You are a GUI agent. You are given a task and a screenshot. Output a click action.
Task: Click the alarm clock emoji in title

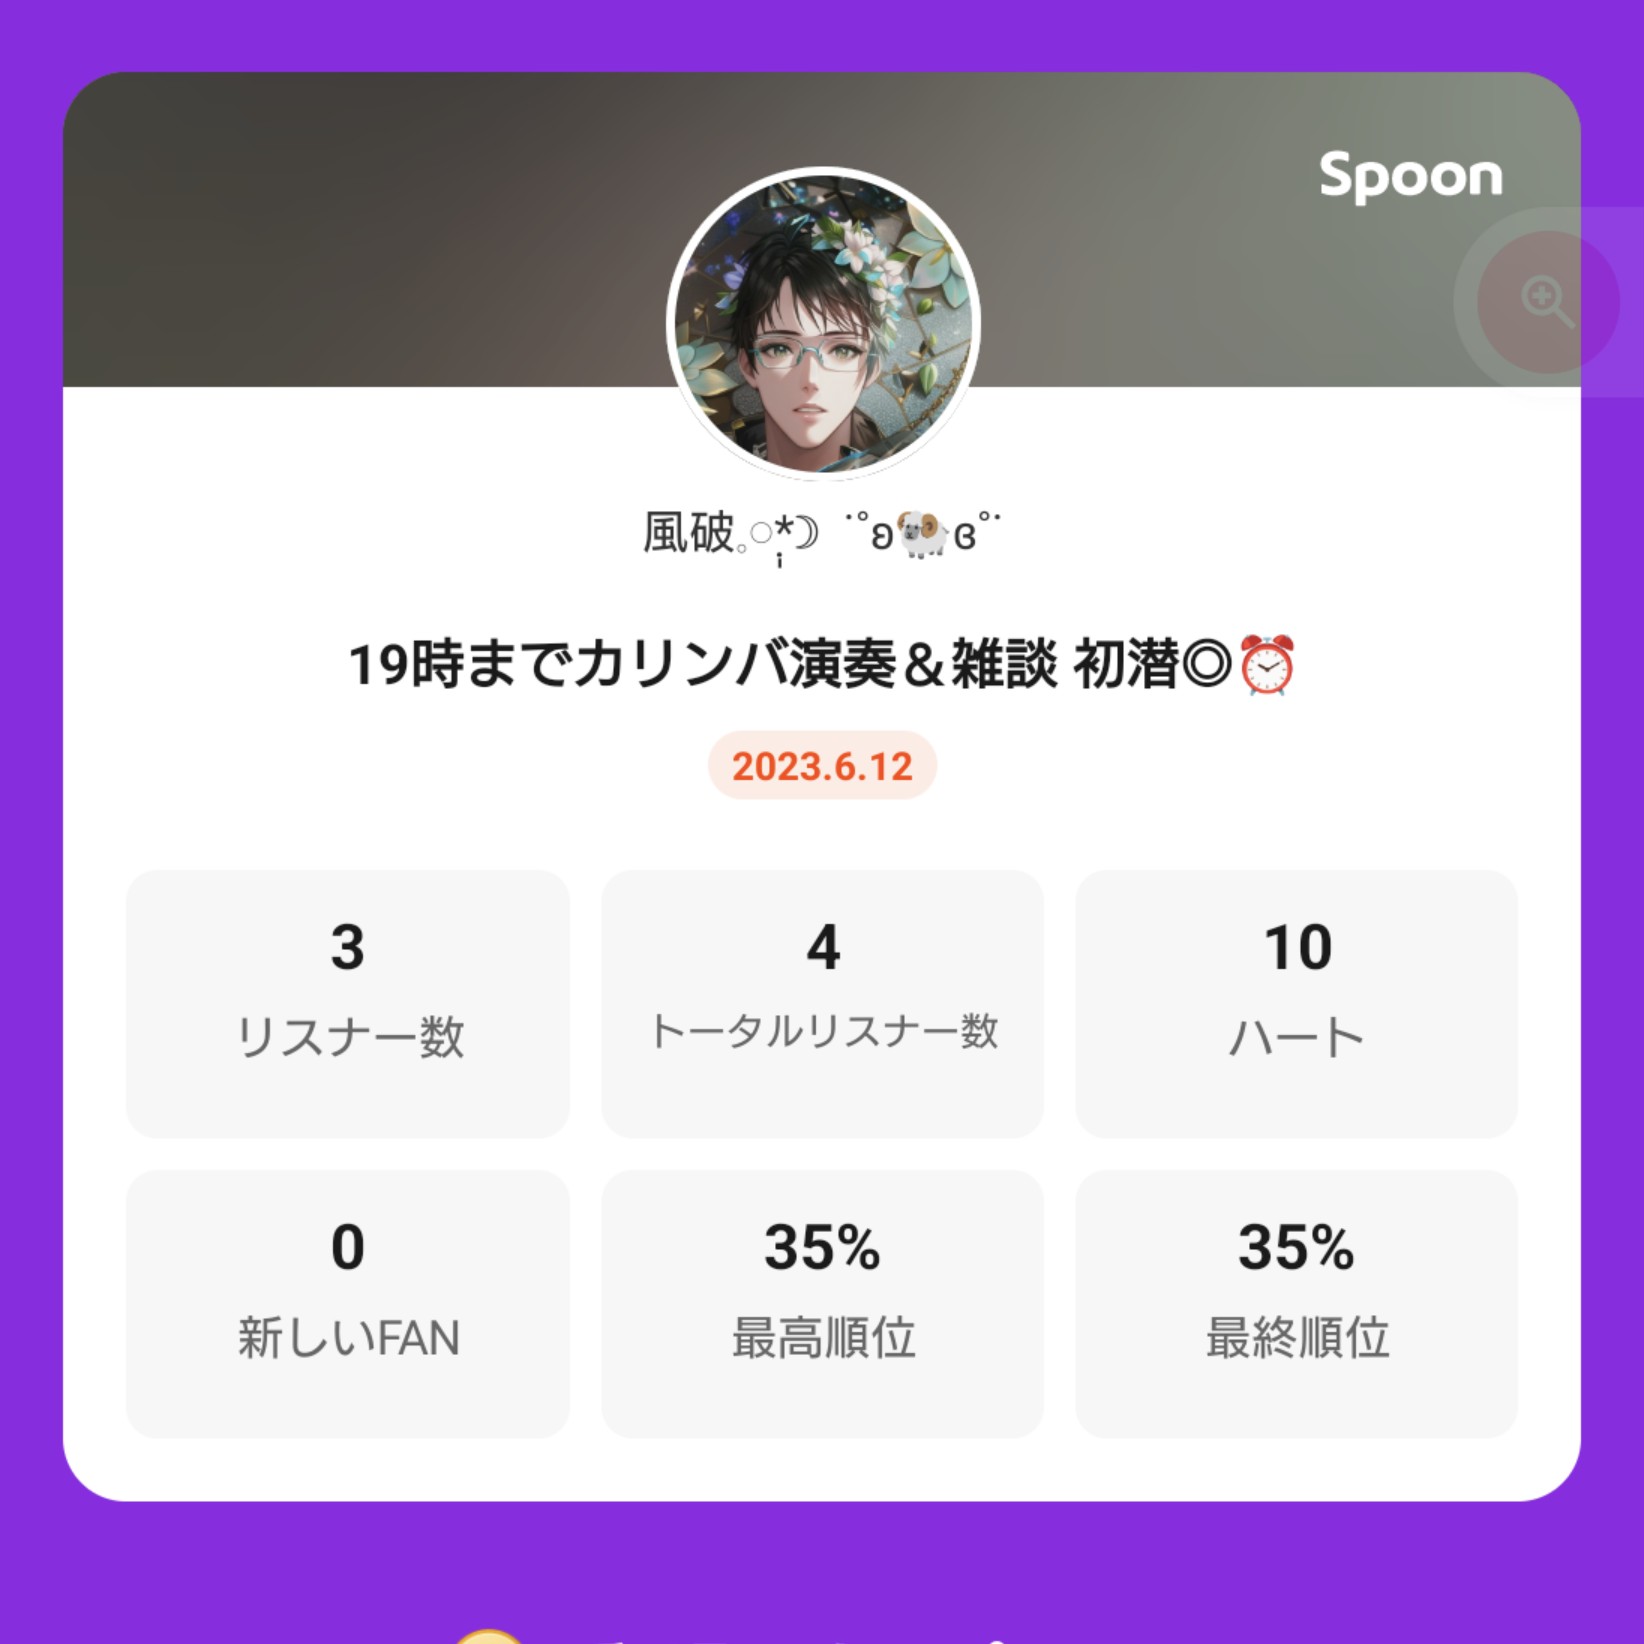point(1267,665)
